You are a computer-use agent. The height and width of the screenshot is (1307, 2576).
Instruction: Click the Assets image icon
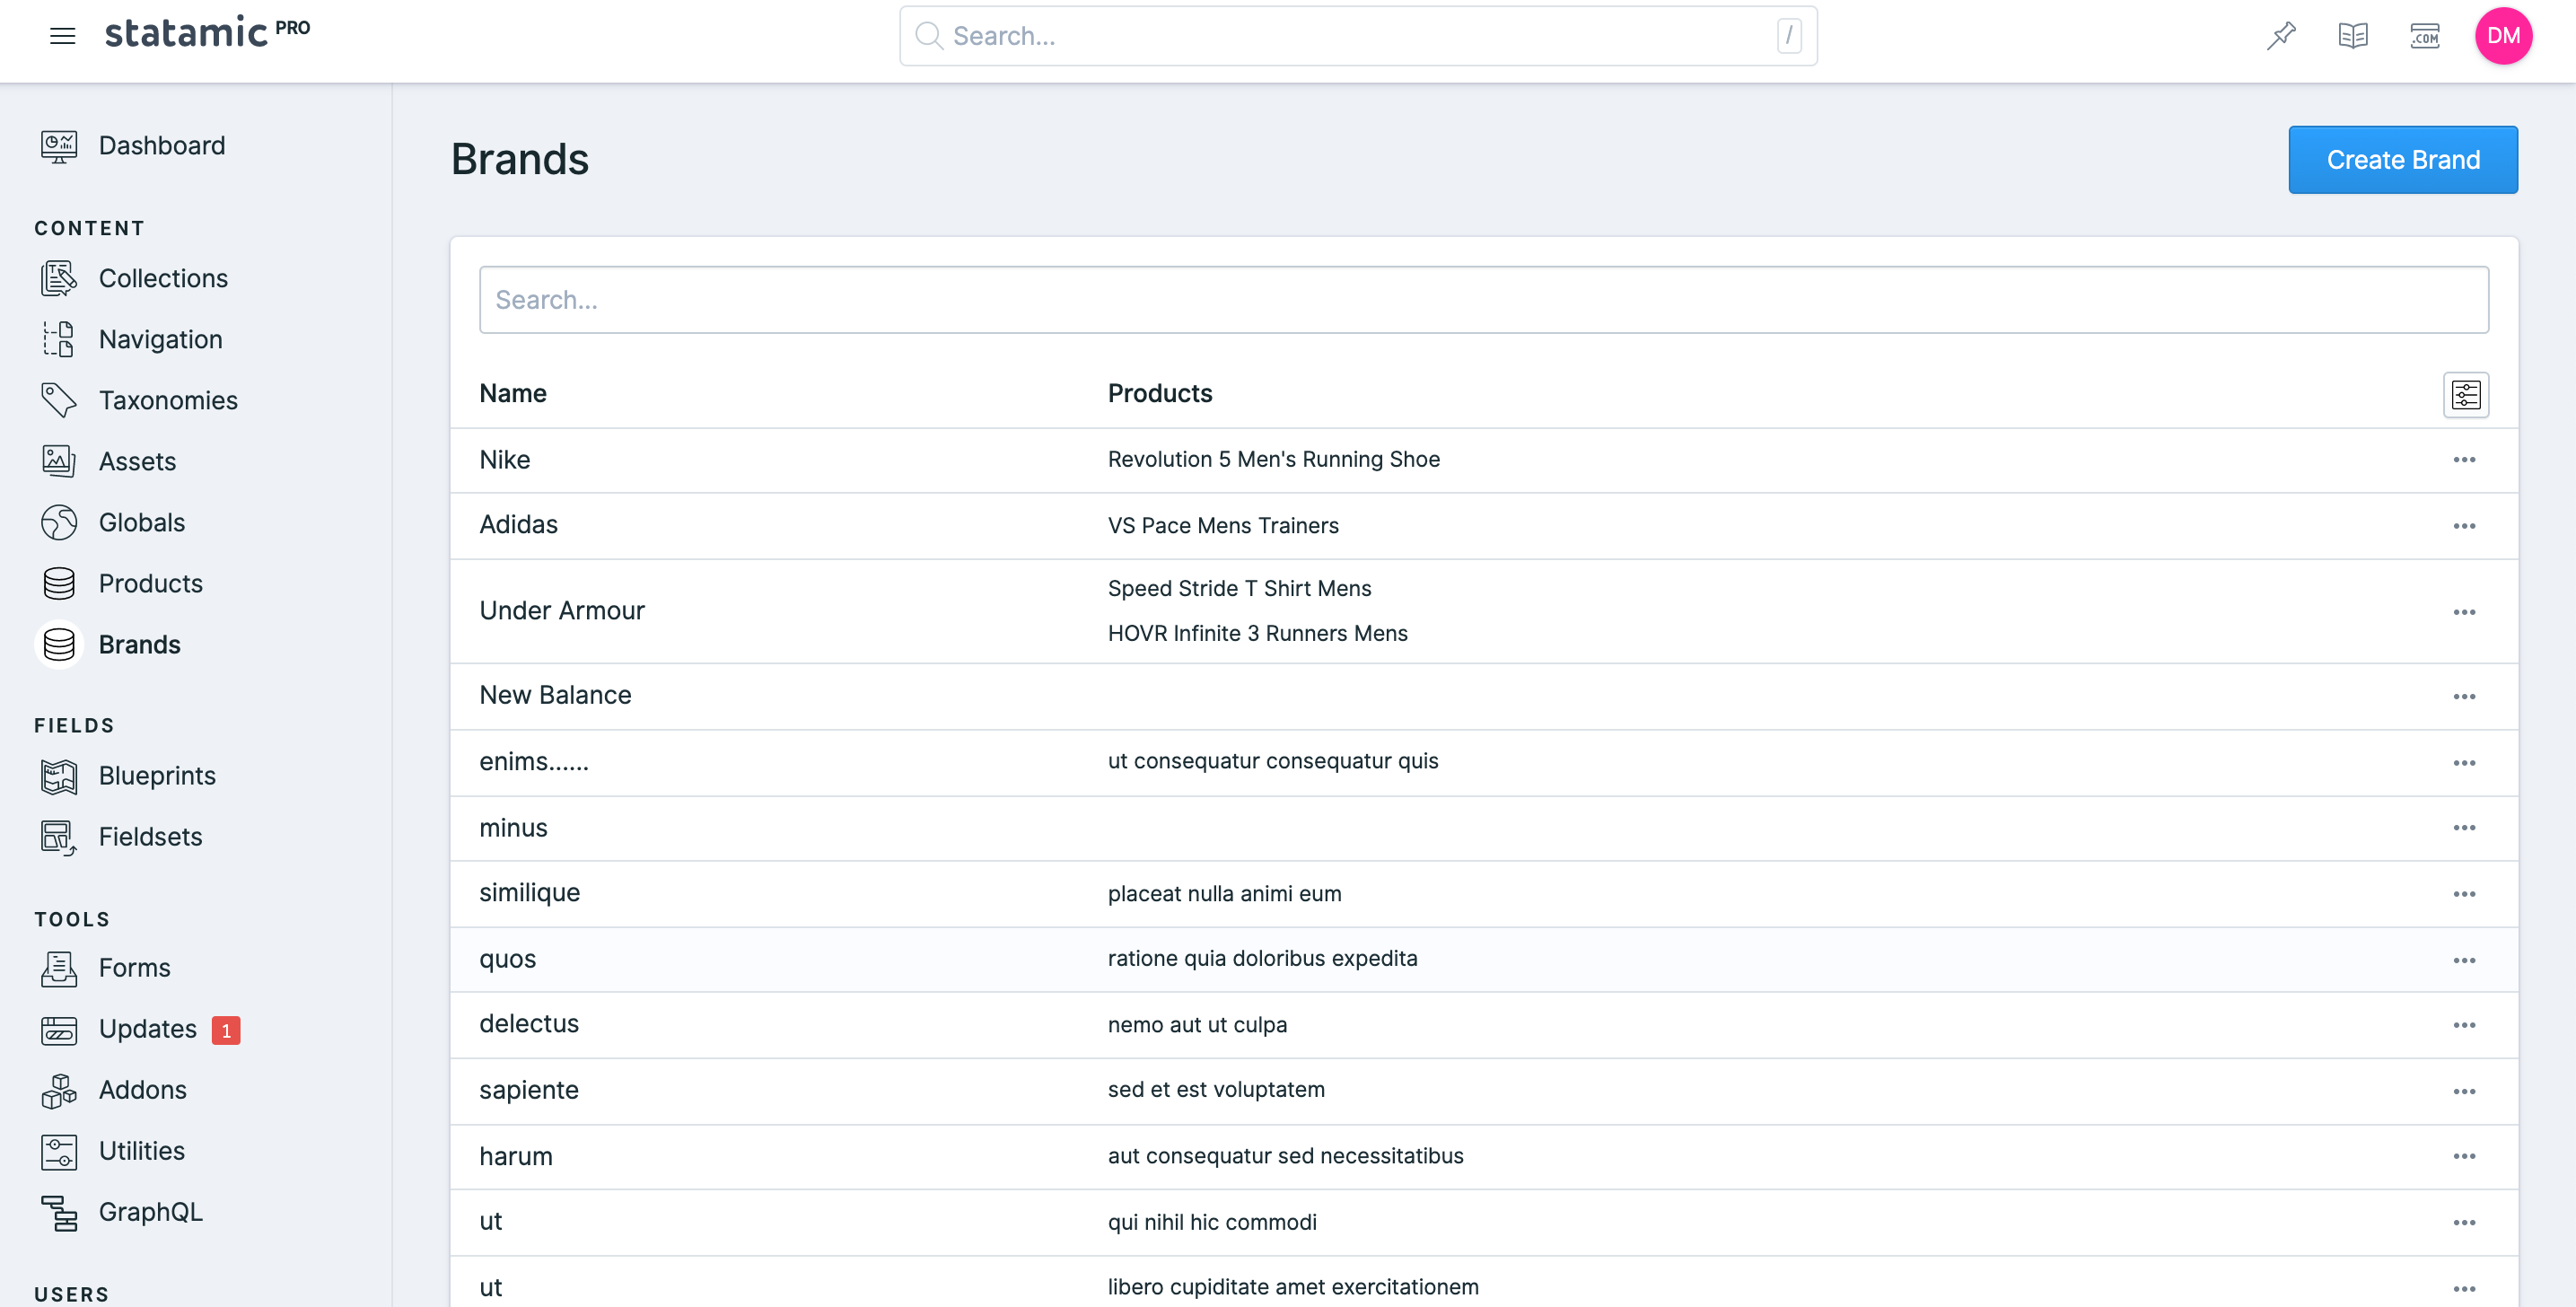(59, 462)
